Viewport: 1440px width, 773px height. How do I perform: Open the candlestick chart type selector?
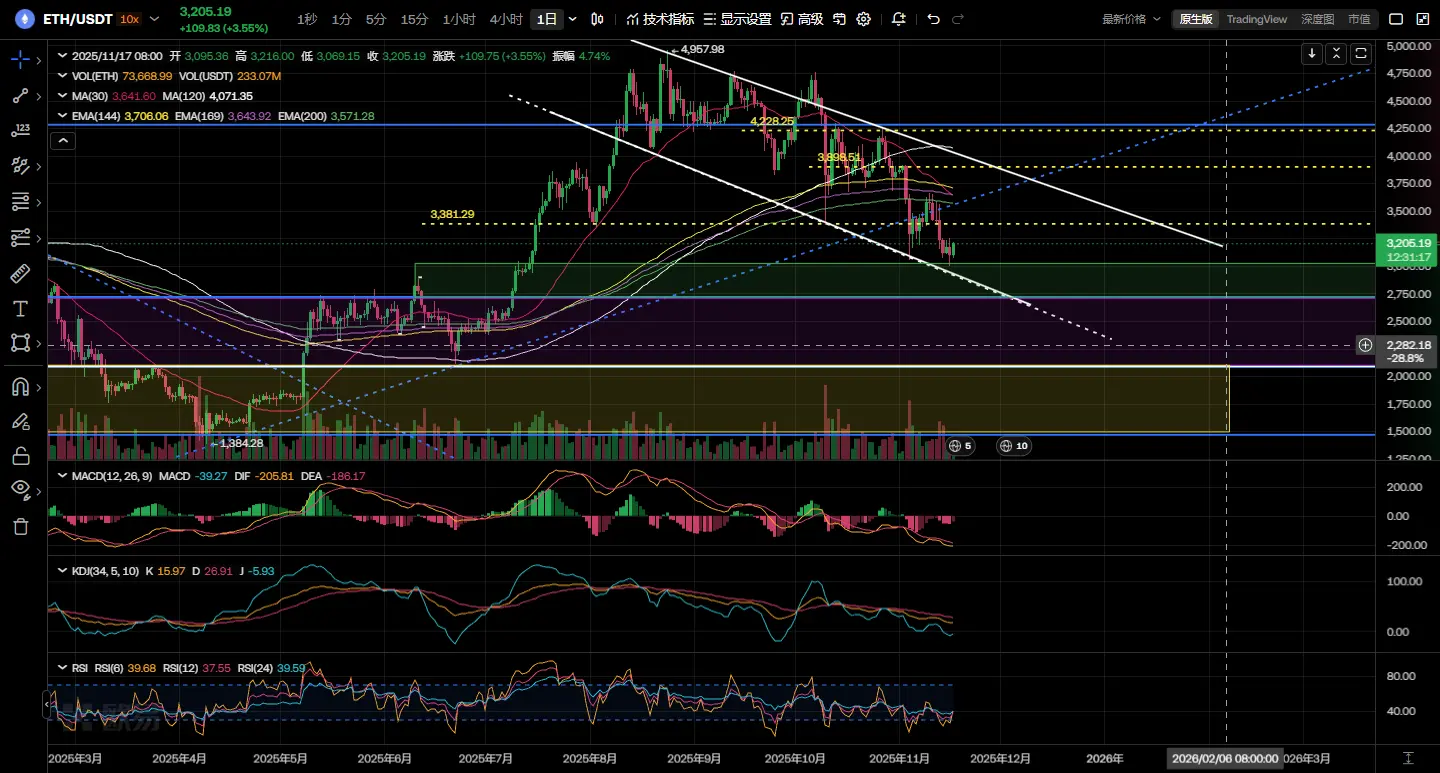(x=598, y=19)
